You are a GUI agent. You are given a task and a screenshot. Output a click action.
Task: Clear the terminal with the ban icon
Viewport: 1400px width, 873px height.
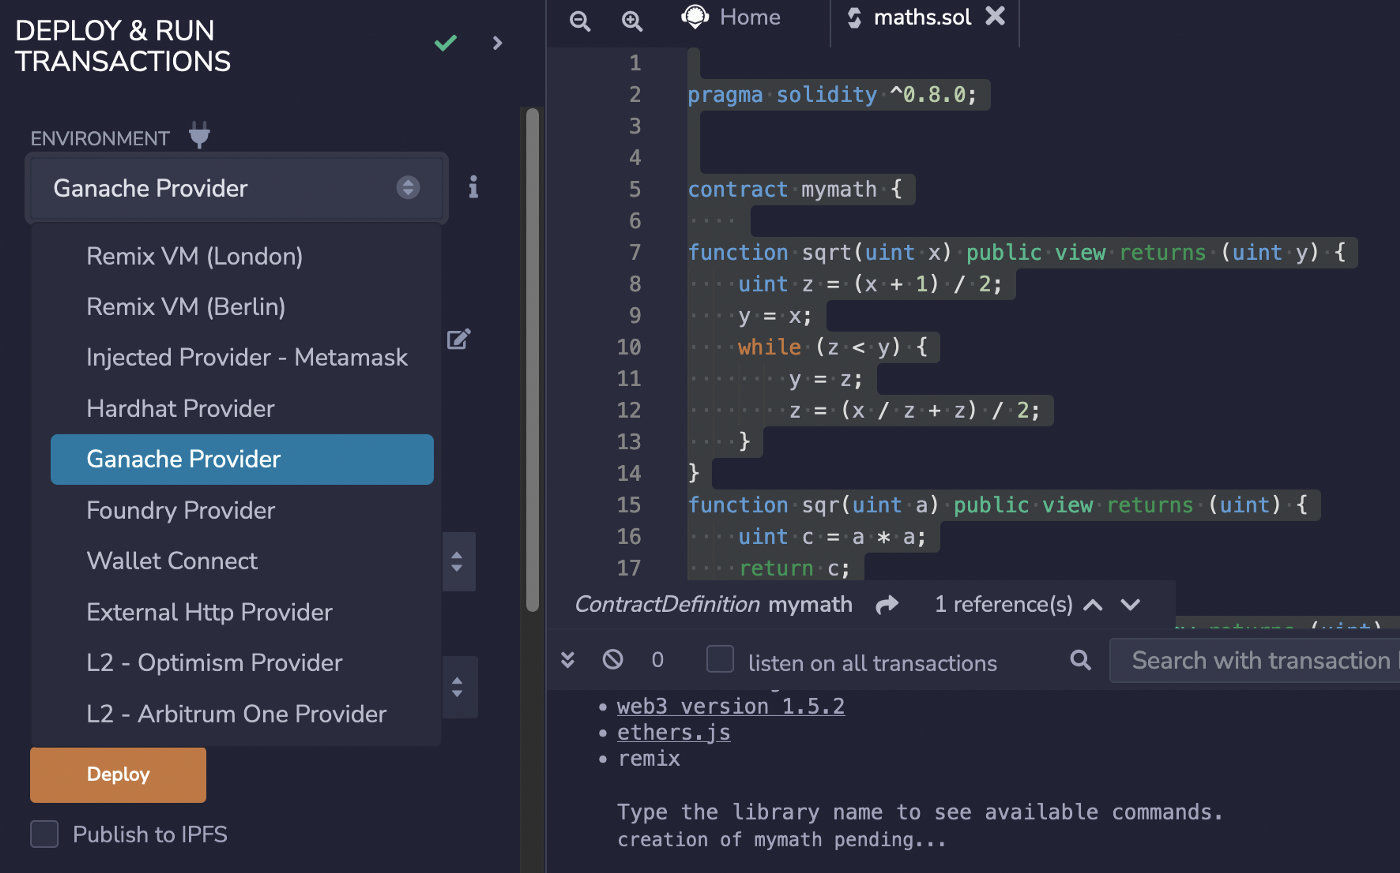613,659
